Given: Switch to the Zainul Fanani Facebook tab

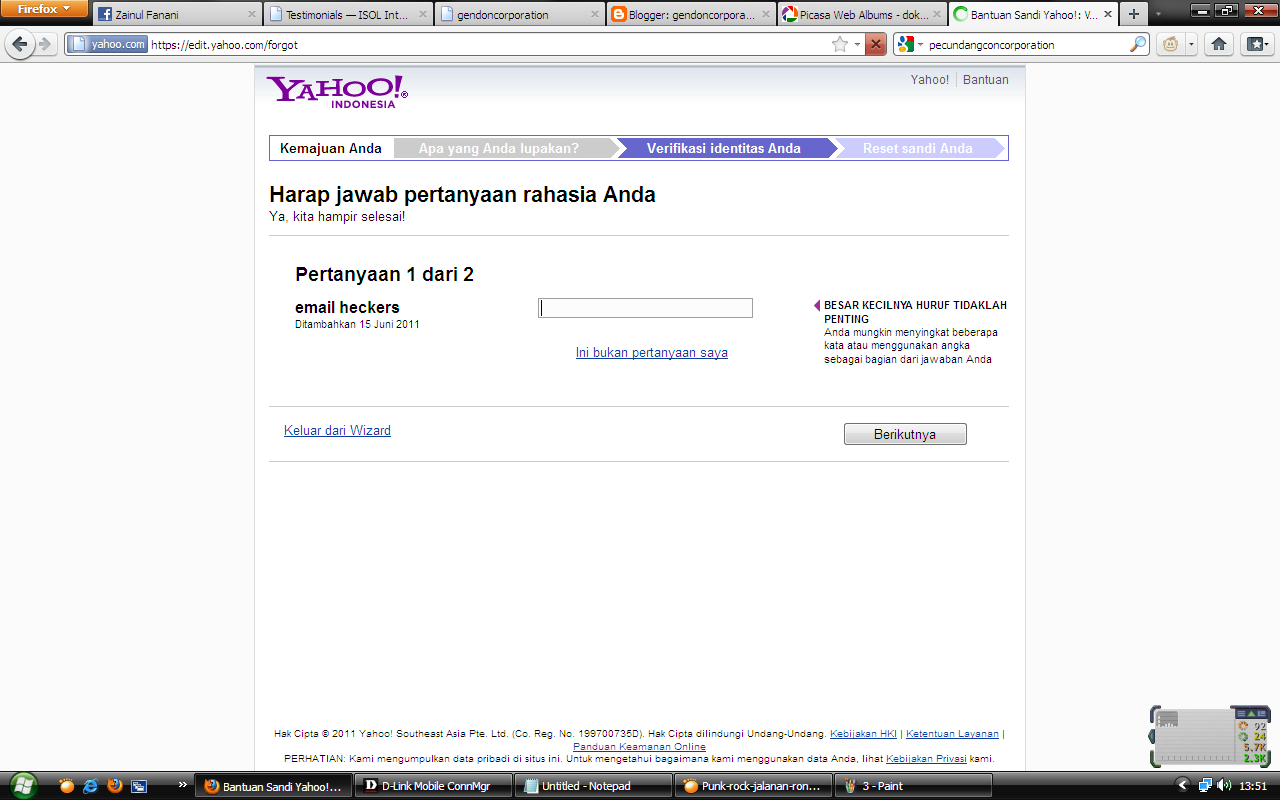Looking at the screenshot, I should 177,15.
